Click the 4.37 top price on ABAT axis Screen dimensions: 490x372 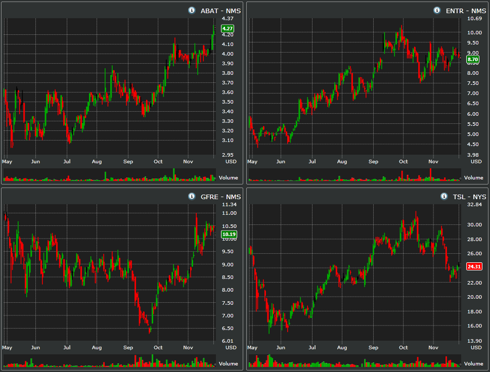click(228, 18)
